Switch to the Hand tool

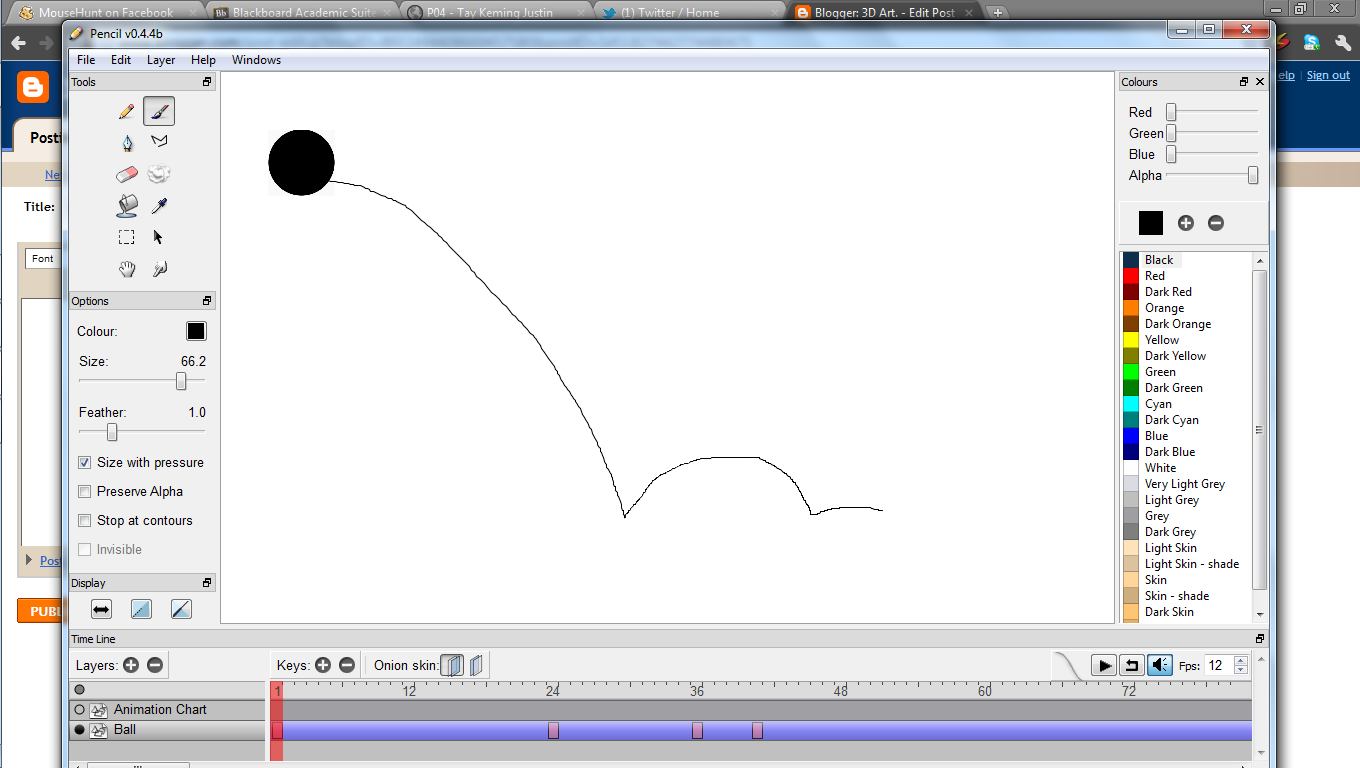(126, 268)
